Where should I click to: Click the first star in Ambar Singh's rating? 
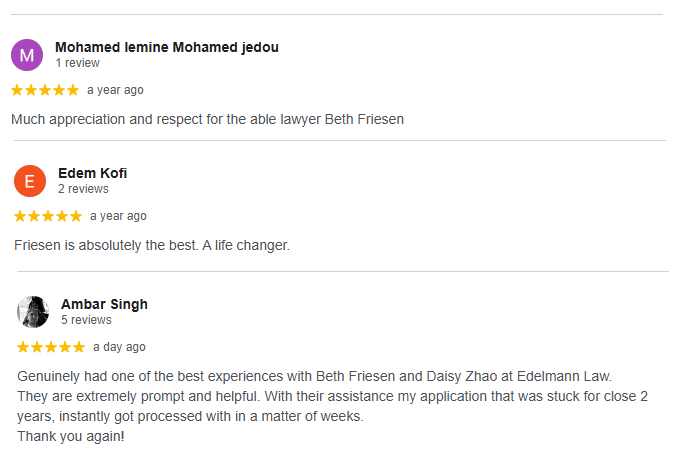[x=24, y=347]
